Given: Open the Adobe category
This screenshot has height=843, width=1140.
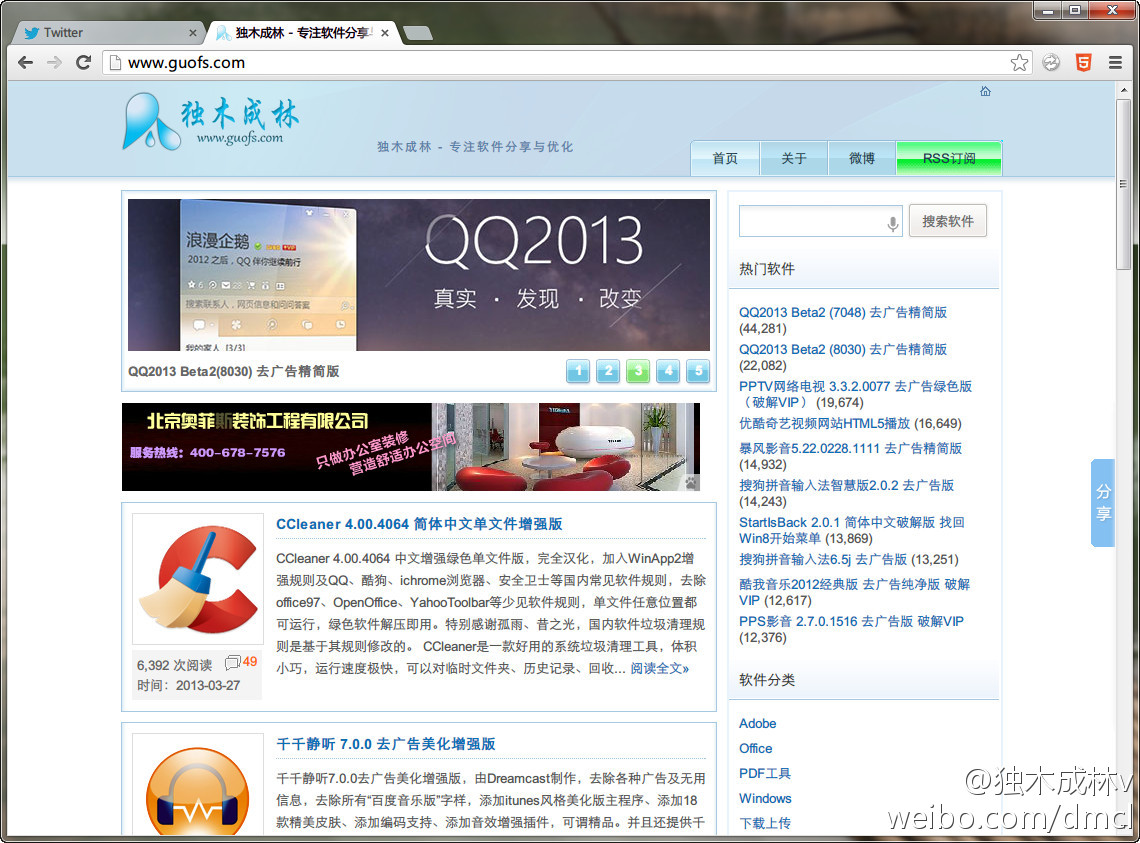Looking at the screenshot, I should point(758,723).
